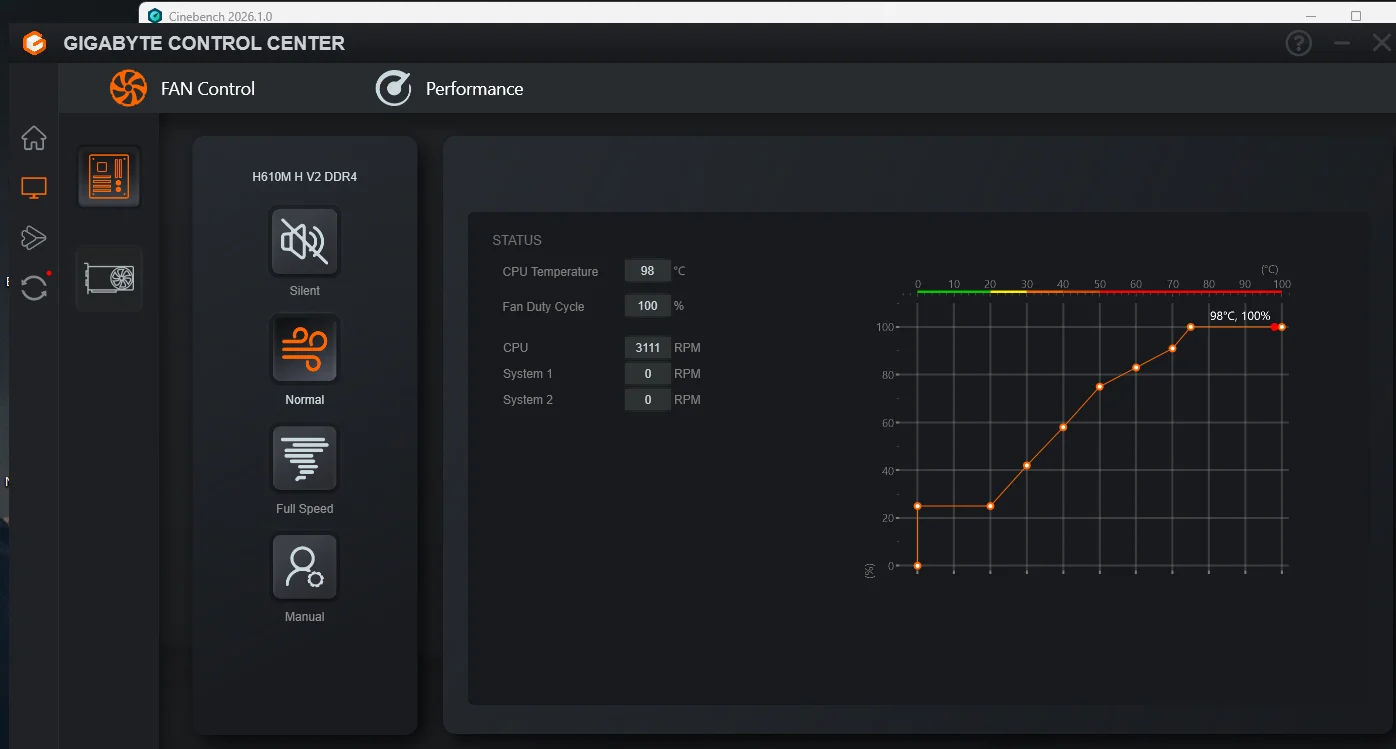This screenshot has width=1396, height=749.
Task: Open the Manual fan profile icon
Action: (x=305, y=567)
